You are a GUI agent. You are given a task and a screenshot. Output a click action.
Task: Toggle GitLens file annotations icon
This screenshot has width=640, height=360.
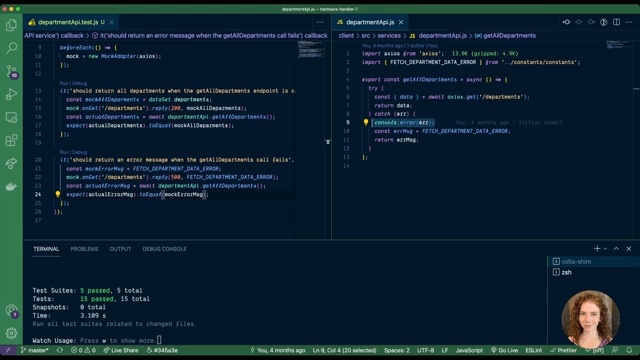pyautogui.click(x=604, y=22)
